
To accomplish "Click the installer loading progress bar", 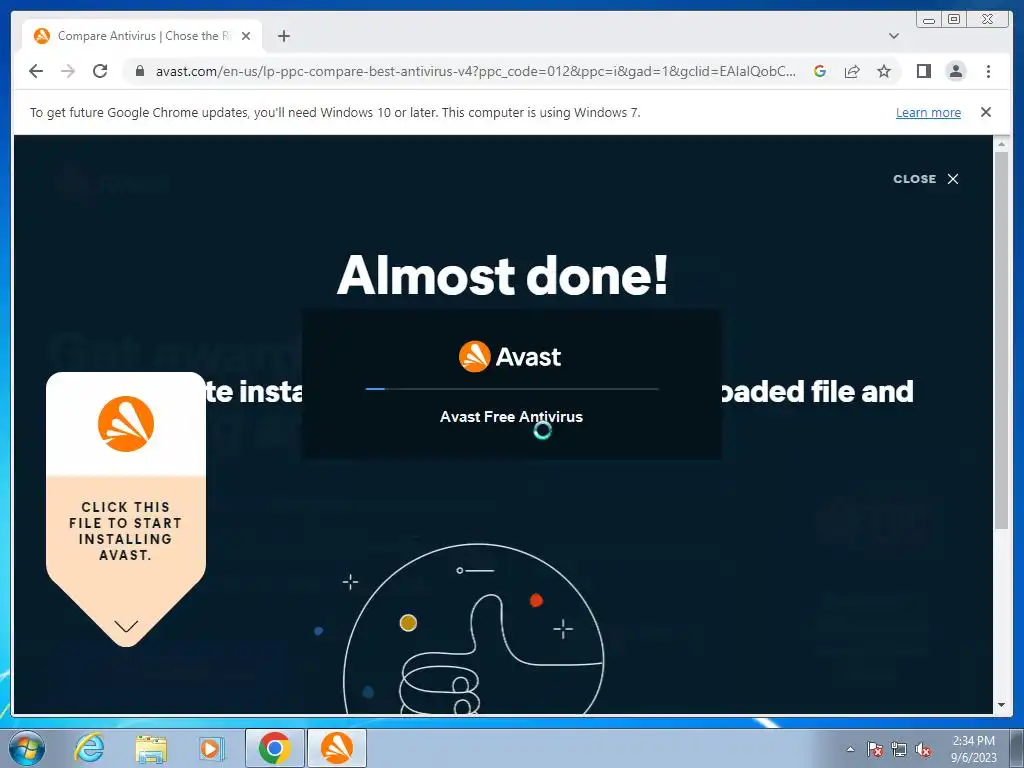I will pyautogui.click(x=511, y=389).
